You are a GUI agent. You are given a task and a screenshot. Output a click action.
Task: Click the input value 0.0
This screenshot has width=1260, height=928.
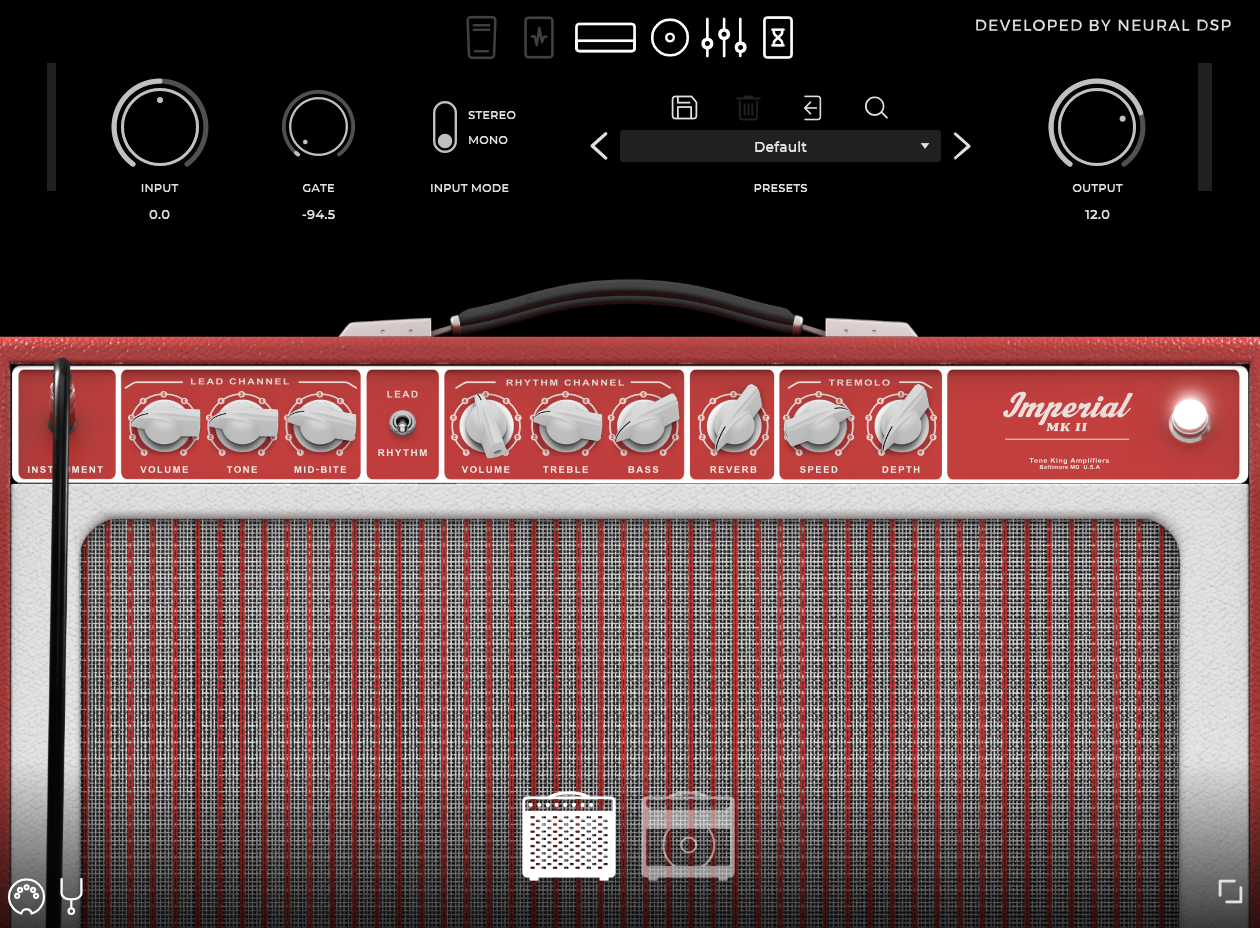coord(159,214)
